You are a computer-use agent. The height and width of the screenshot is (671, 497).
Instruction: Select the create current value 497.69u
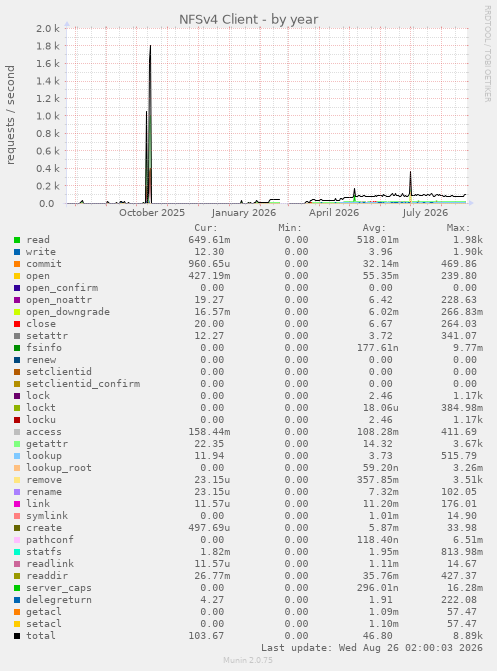(209, 528)
